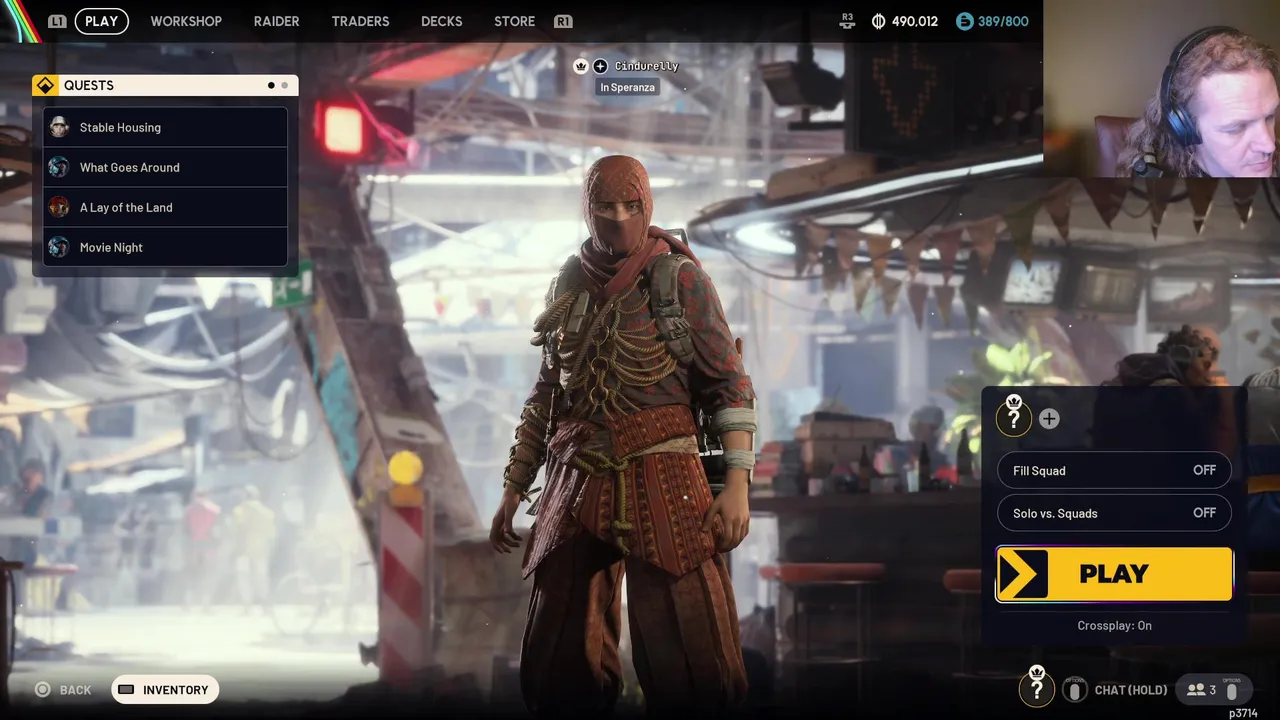Open the social list showing 3 players
The height and width of the screenshot is (720, 1280).
point(1213,690)
